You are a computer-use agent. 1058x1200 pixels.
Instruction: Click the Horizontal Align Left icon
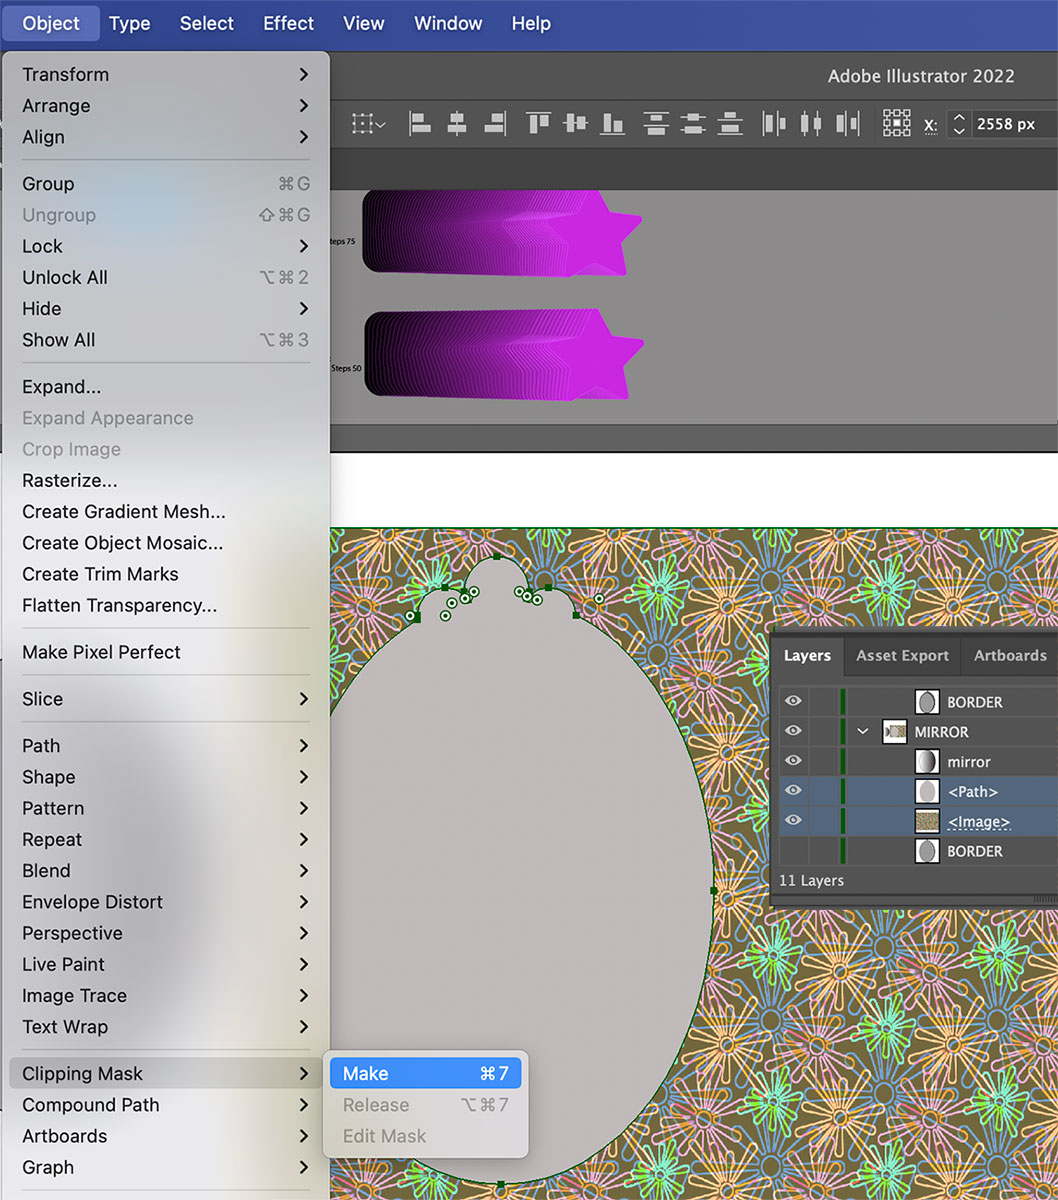pos(420,124)
